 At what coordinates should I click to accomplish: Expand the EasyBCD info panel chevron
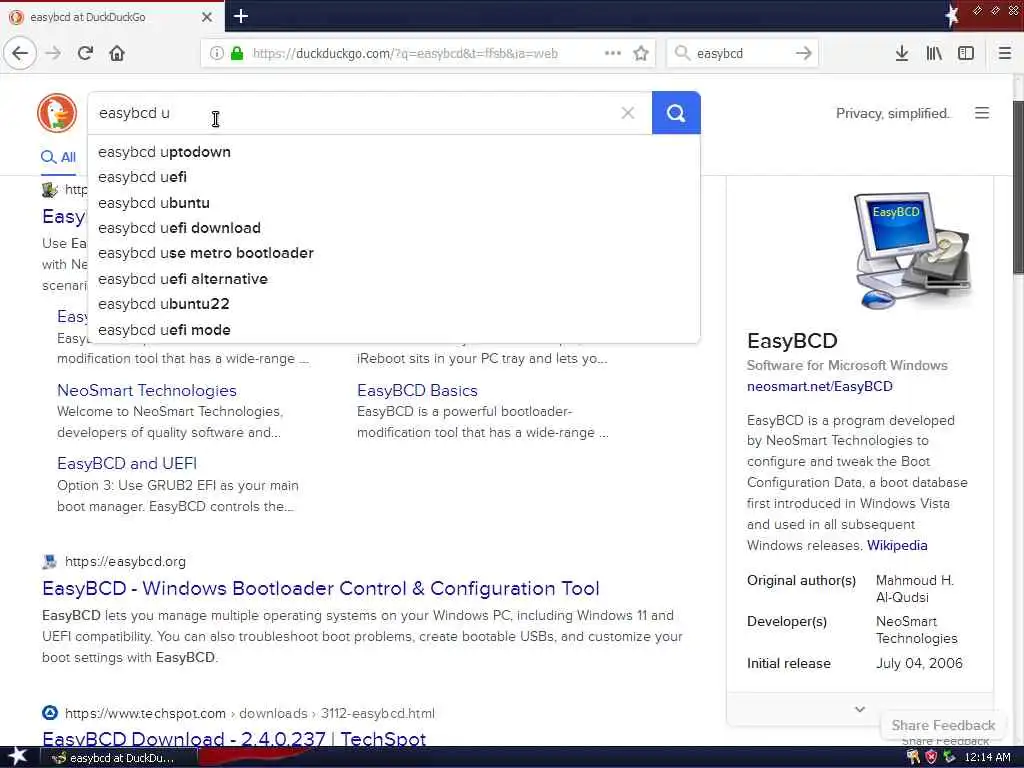point(859,709)
